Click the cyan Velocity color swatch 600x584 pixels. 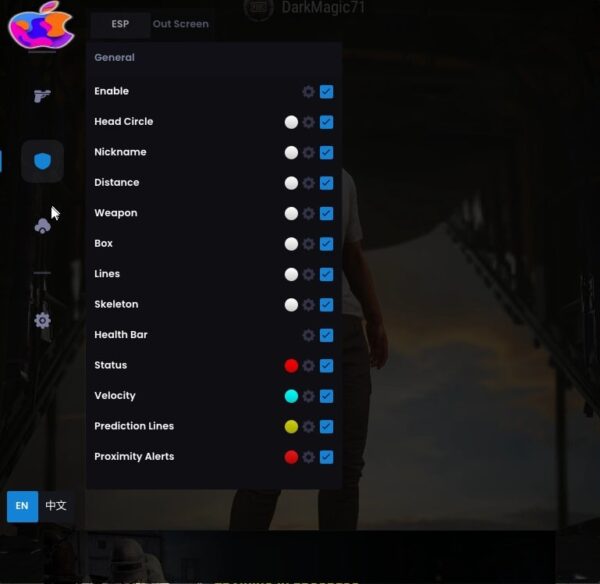tap(291, 396)
